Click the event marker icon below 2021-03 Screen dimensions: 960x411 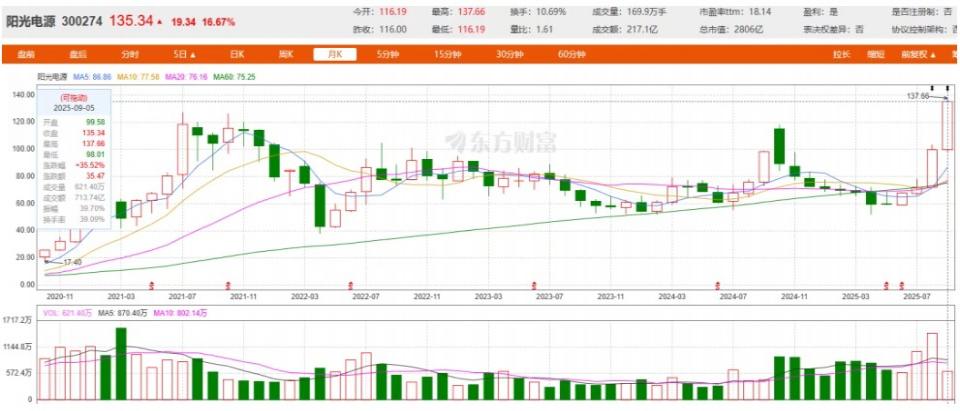(x=152, y=285)
